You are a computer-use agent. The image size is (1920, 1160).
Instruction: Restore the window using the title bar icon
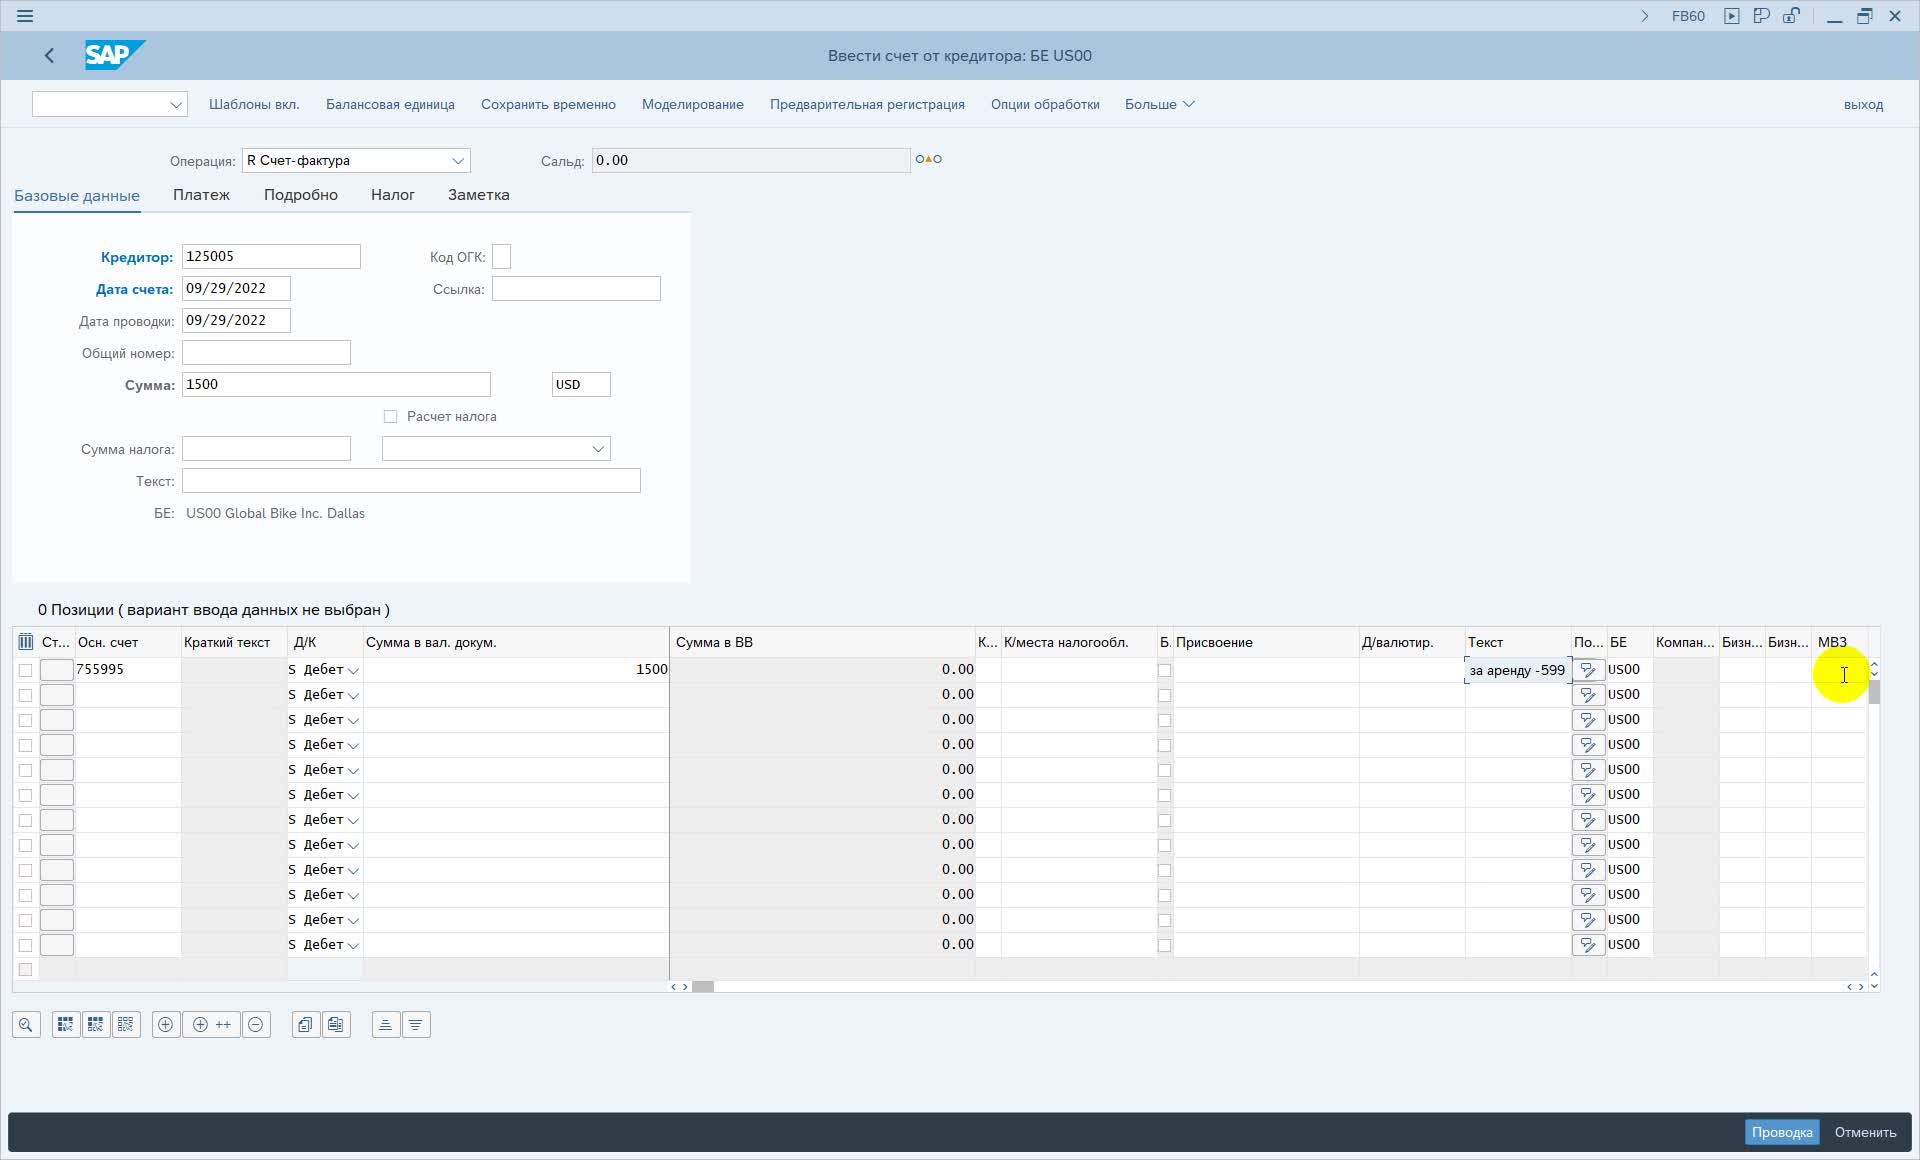[x=1865, y=16]
